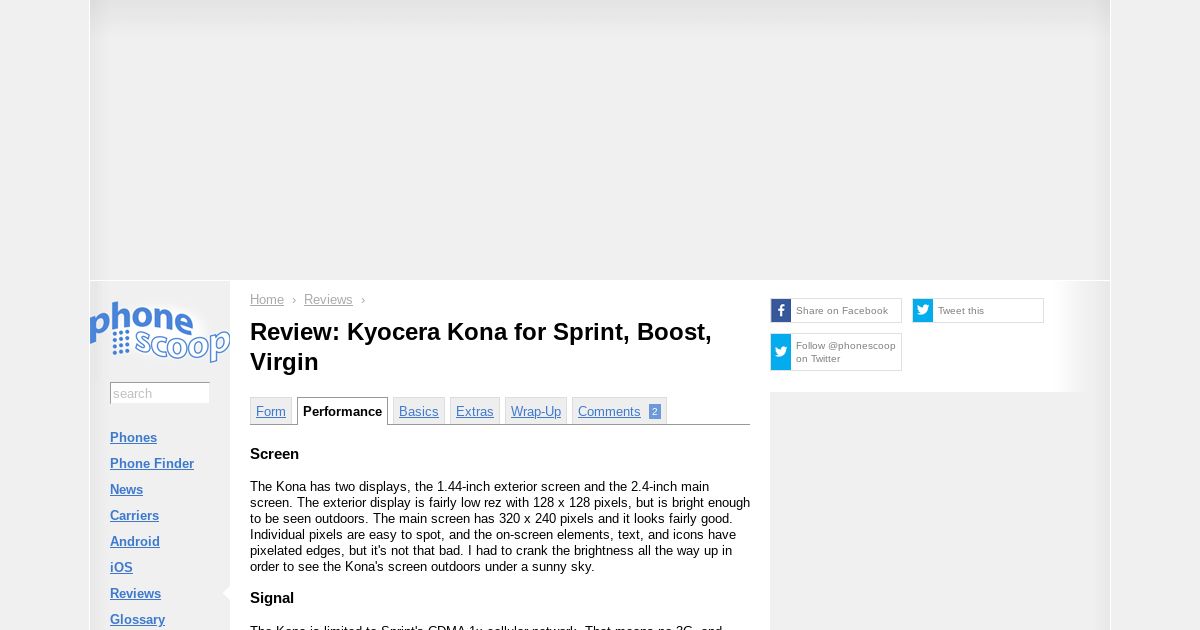Screen dimensions: 1200x630
Task: Click the Reviews breadcrumb link
Action: pyautogui.click(x=328, y=300)
